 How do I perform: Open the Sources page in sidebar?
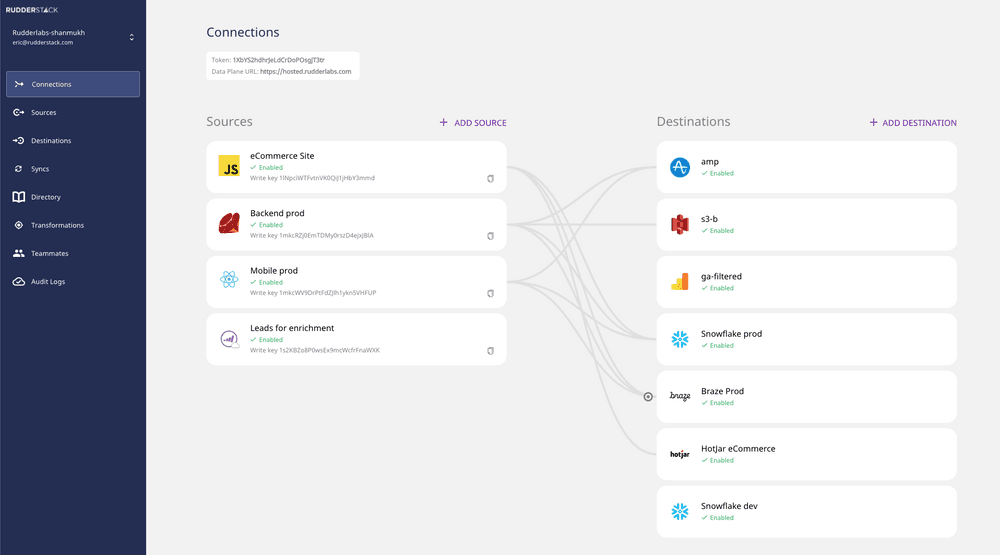pyautogui.click(x=43, y=113)
